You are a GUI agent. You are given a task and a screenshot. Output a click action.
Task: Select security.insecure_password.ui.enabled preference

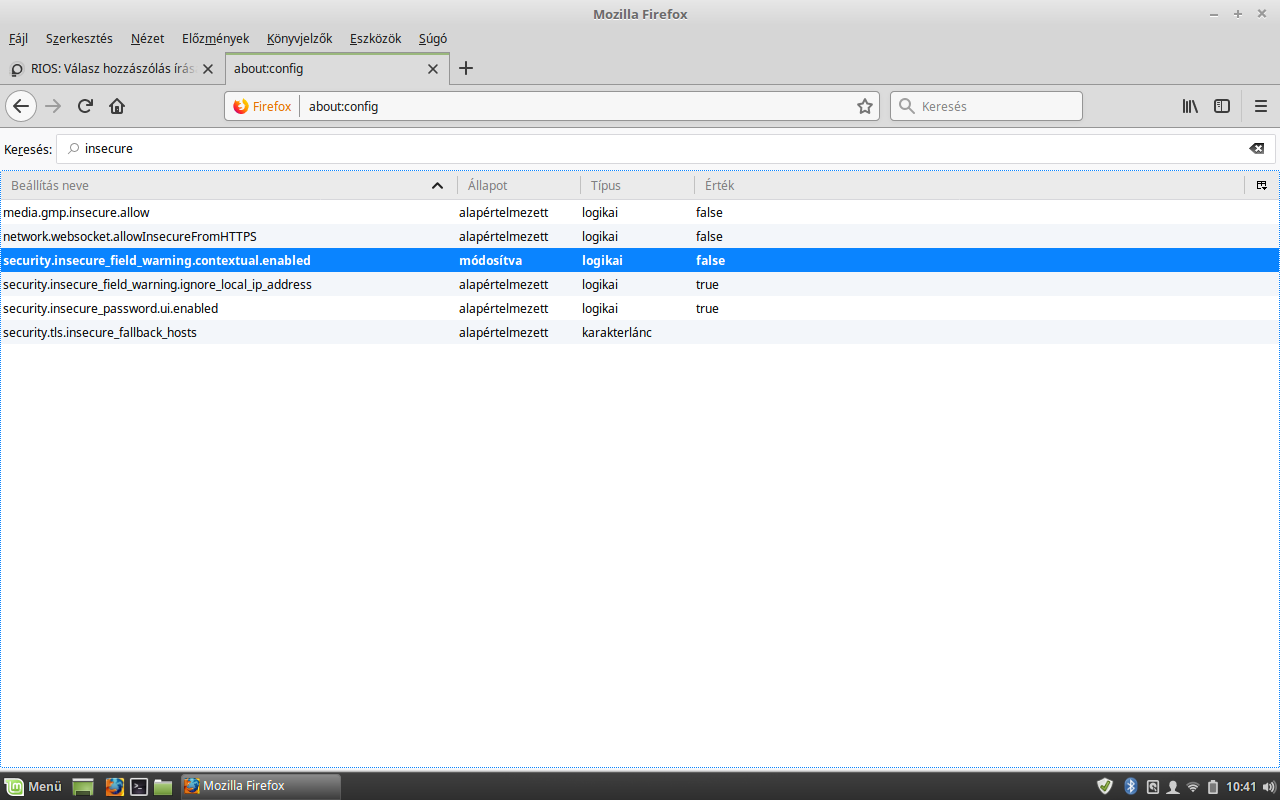point(640,308)
